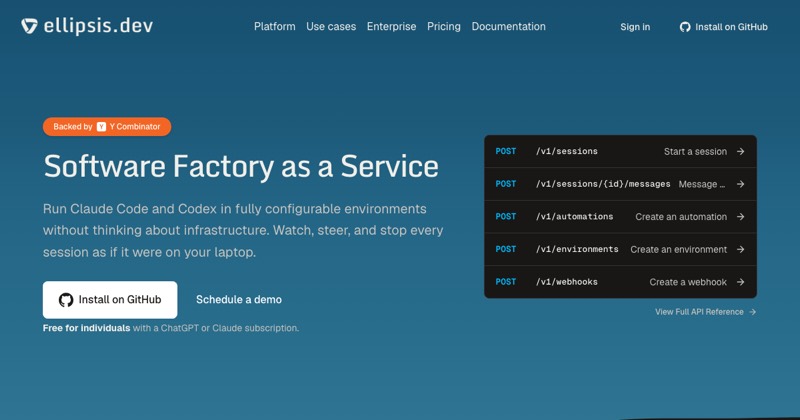
Task: Open the Platform menu item
Action: pyautogui.click(x=274, y=27)
